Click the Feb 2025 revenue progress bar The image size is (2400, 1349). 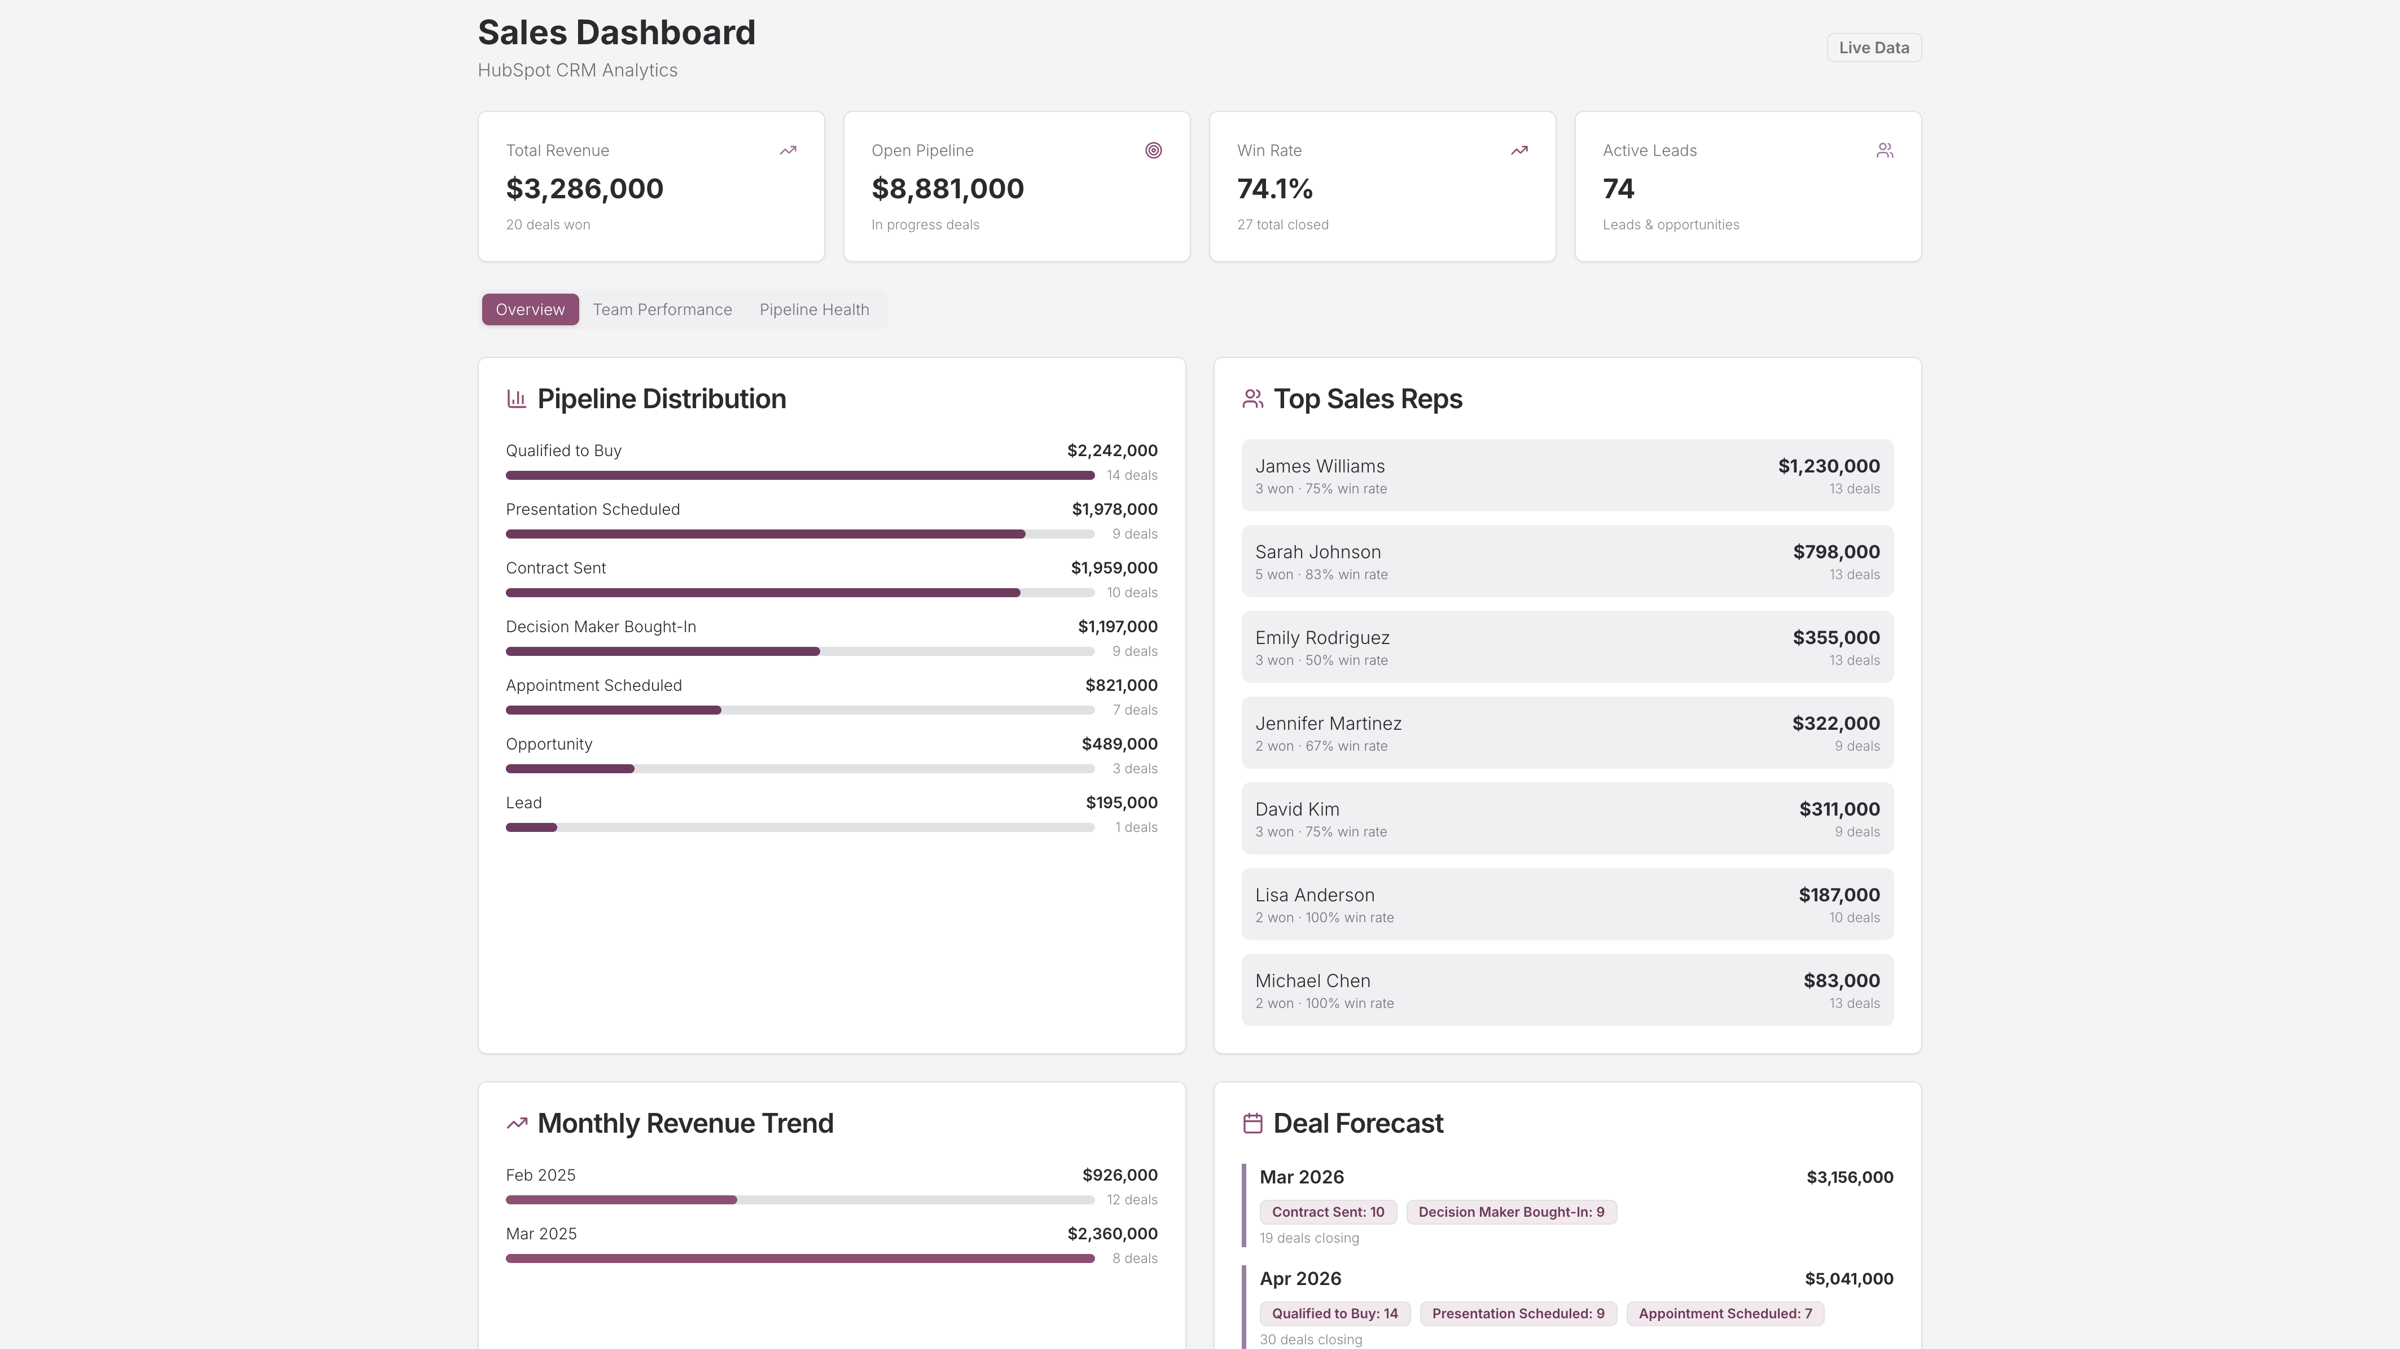point(800,1199)
